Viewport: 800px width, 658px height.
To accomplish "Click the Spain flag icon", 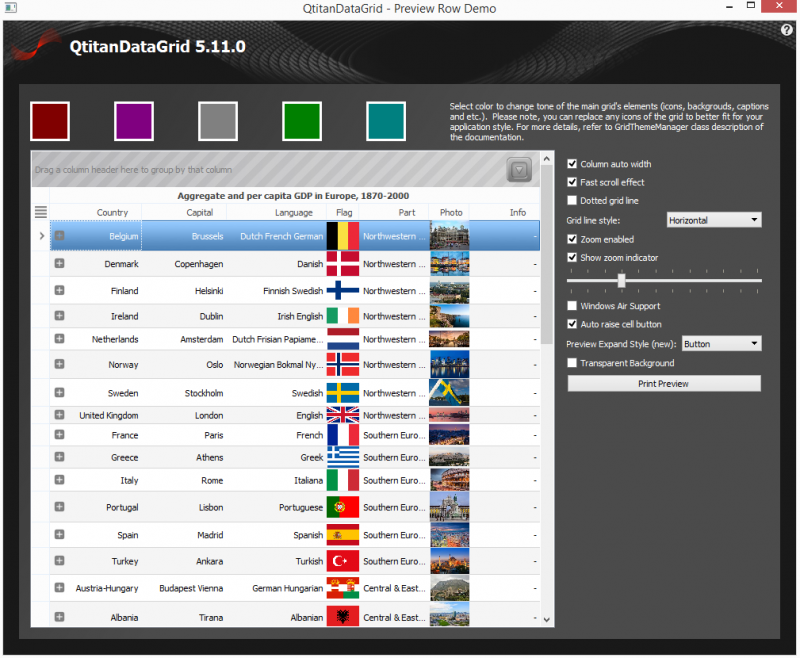I will [x=342, y=535].
